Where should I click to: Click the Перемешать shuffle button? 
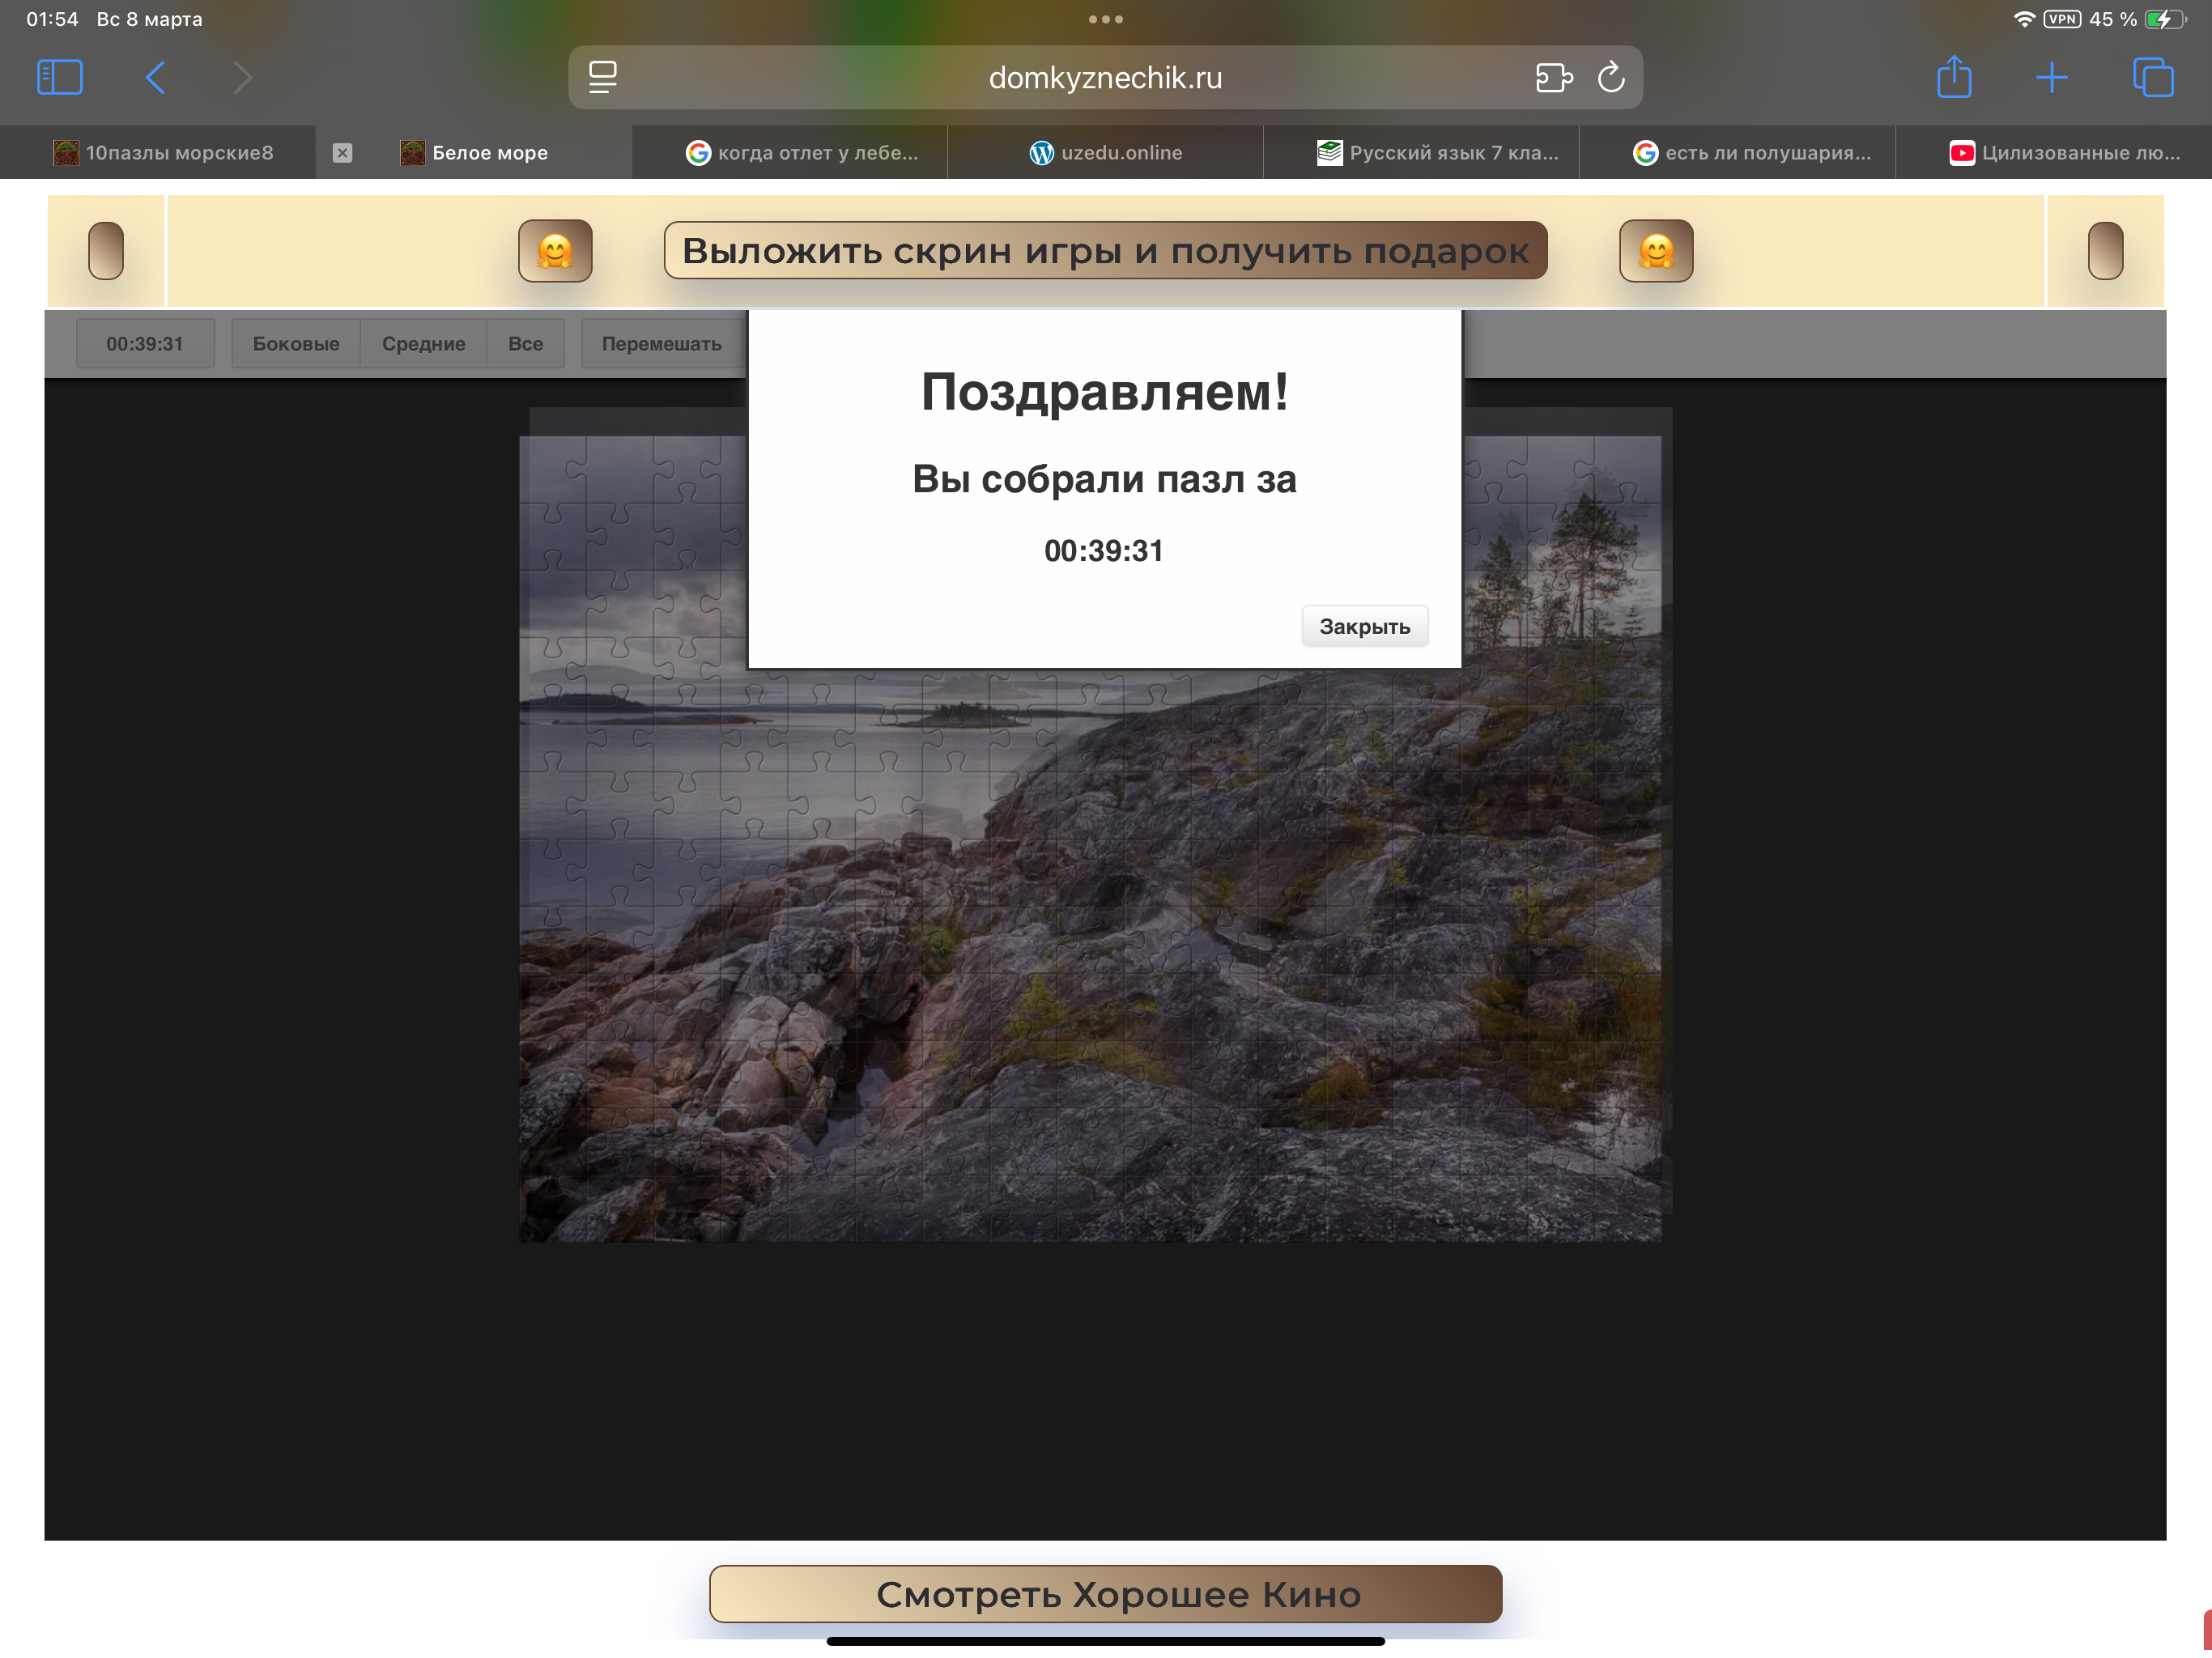coord(661,344)
